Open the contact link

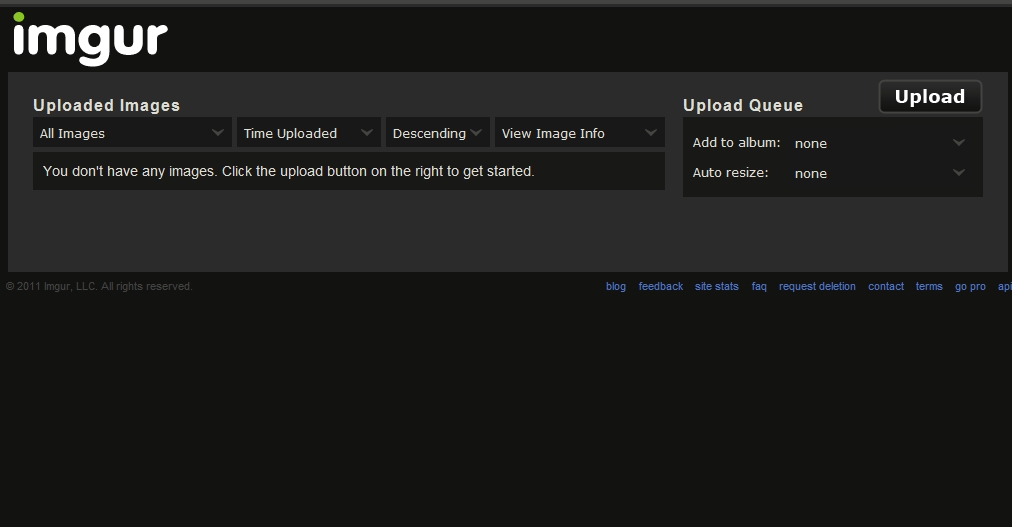(886, 286)
